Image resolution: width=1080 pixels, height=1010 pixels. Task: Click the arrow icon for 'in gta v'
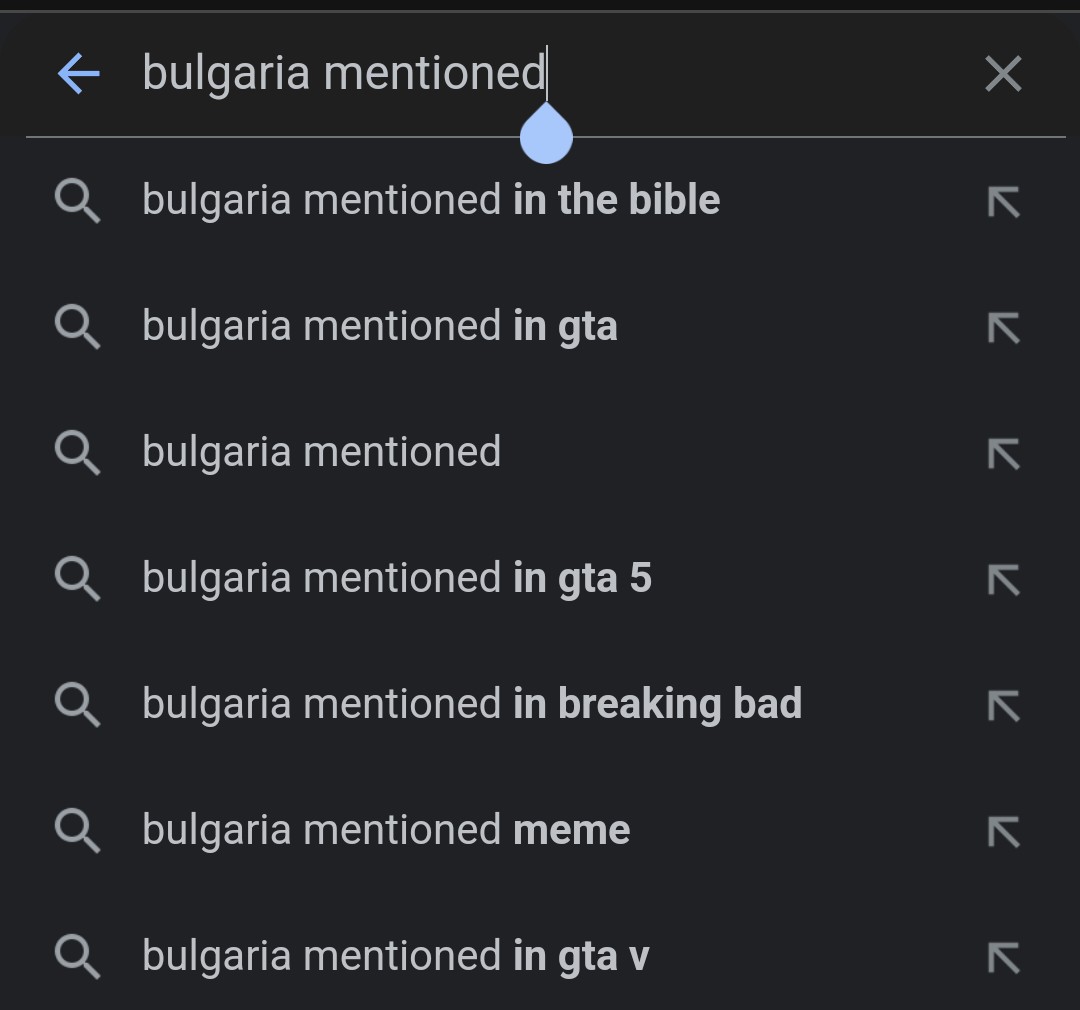click(x=1003, y=958)
